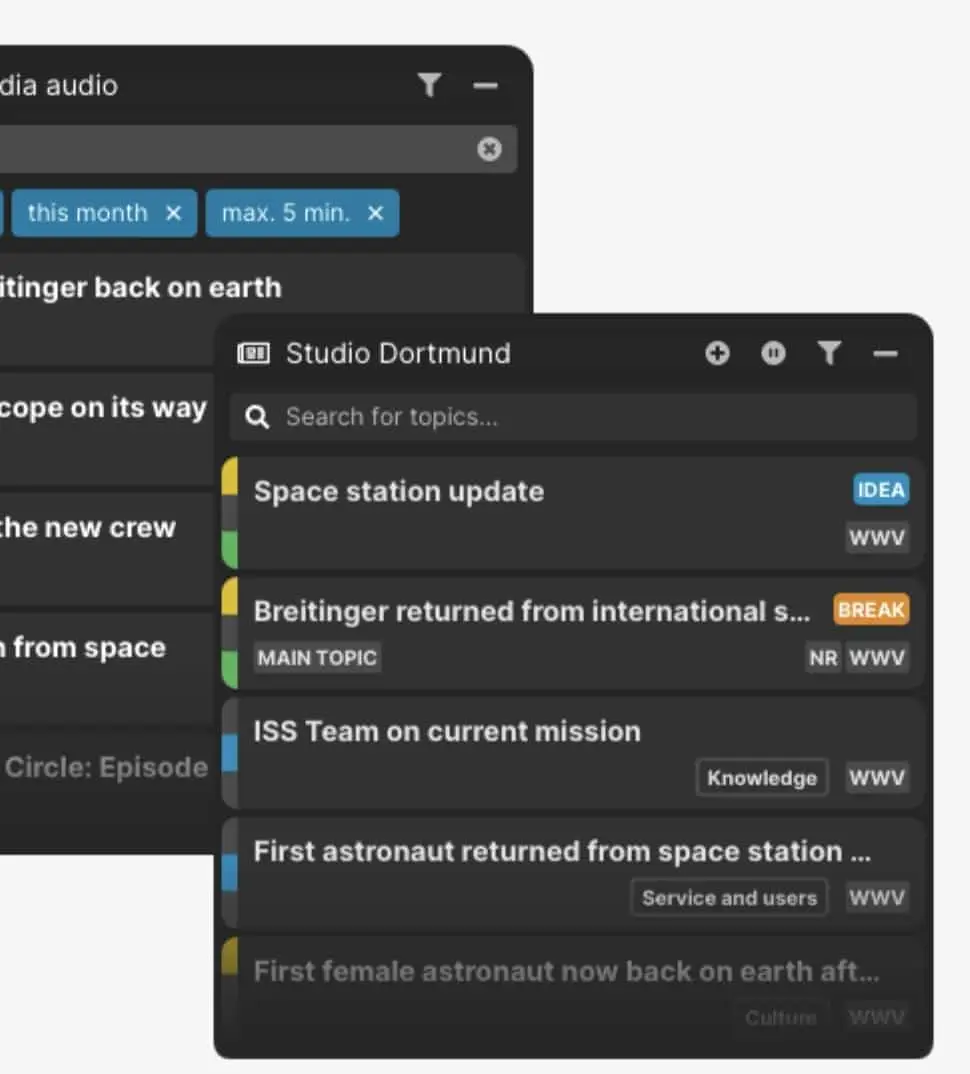The image size is (970, 1074).
Task: Click the Studio Dortmund panel icon
Action: tap(253, 353)
